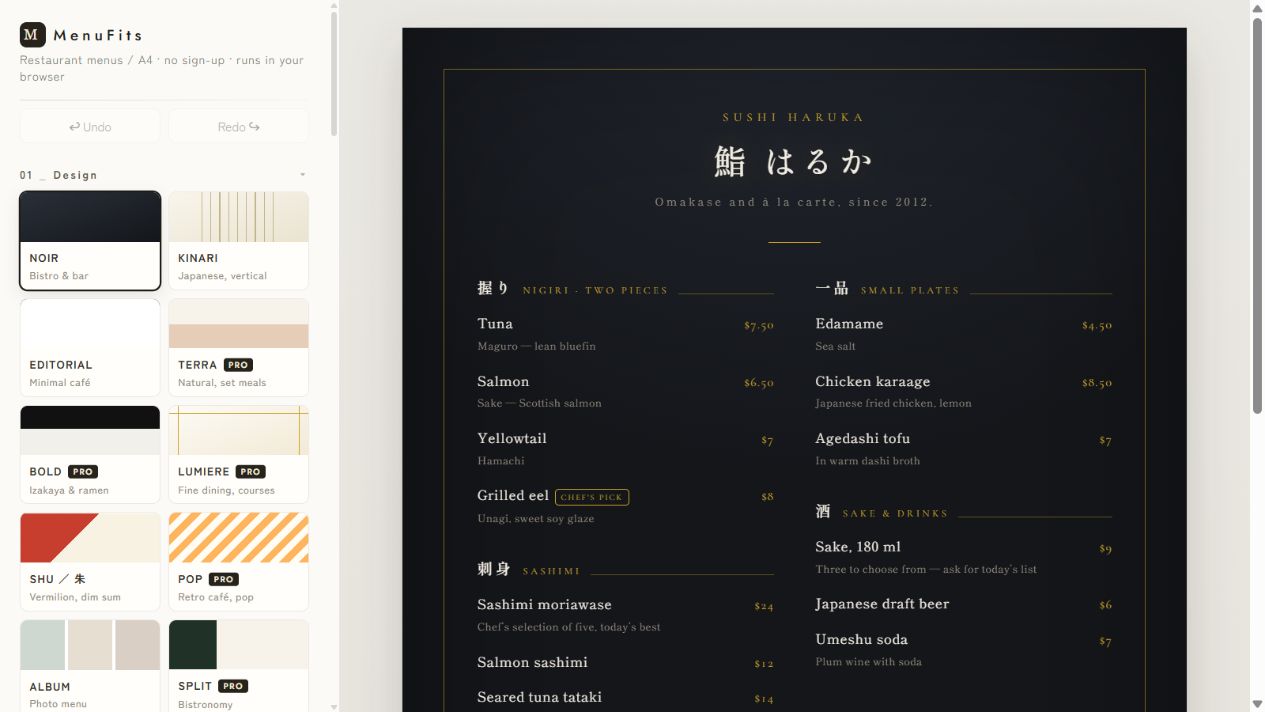Click 'Sake — Scottish salmon' description

(540, 403)
